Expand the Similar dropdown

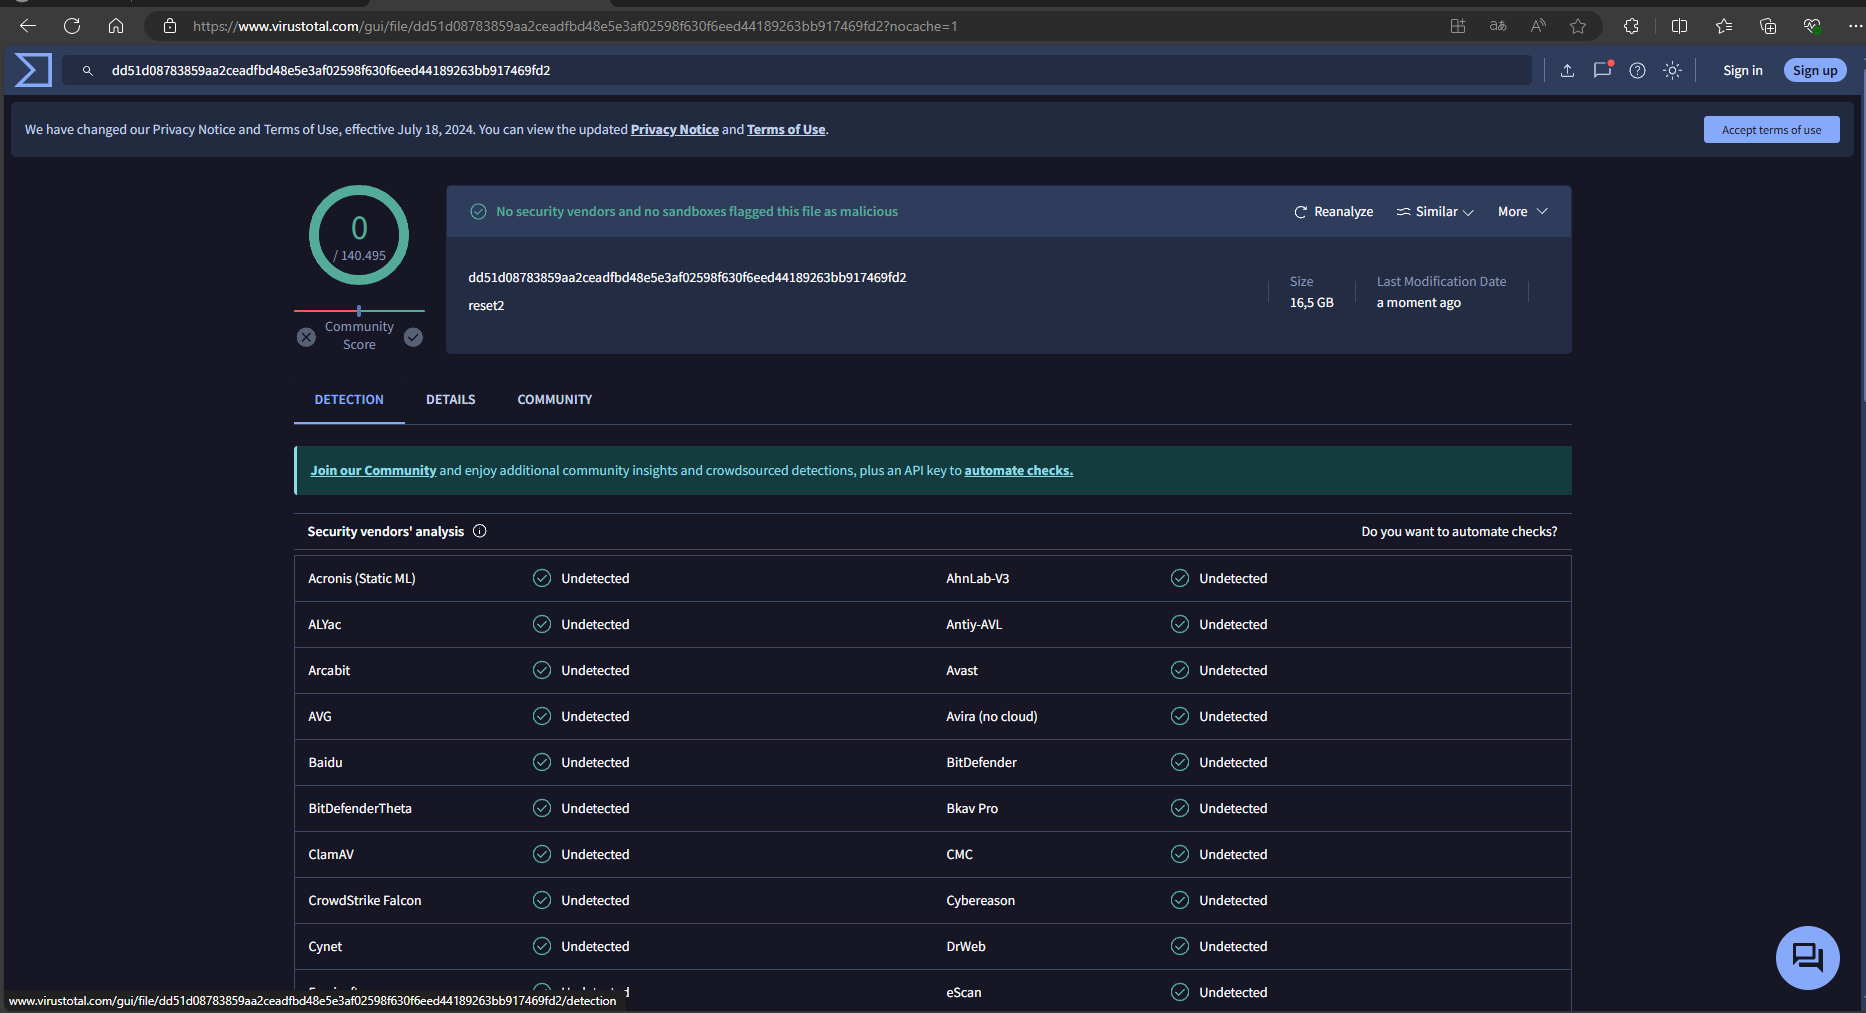coord(1435,211)
